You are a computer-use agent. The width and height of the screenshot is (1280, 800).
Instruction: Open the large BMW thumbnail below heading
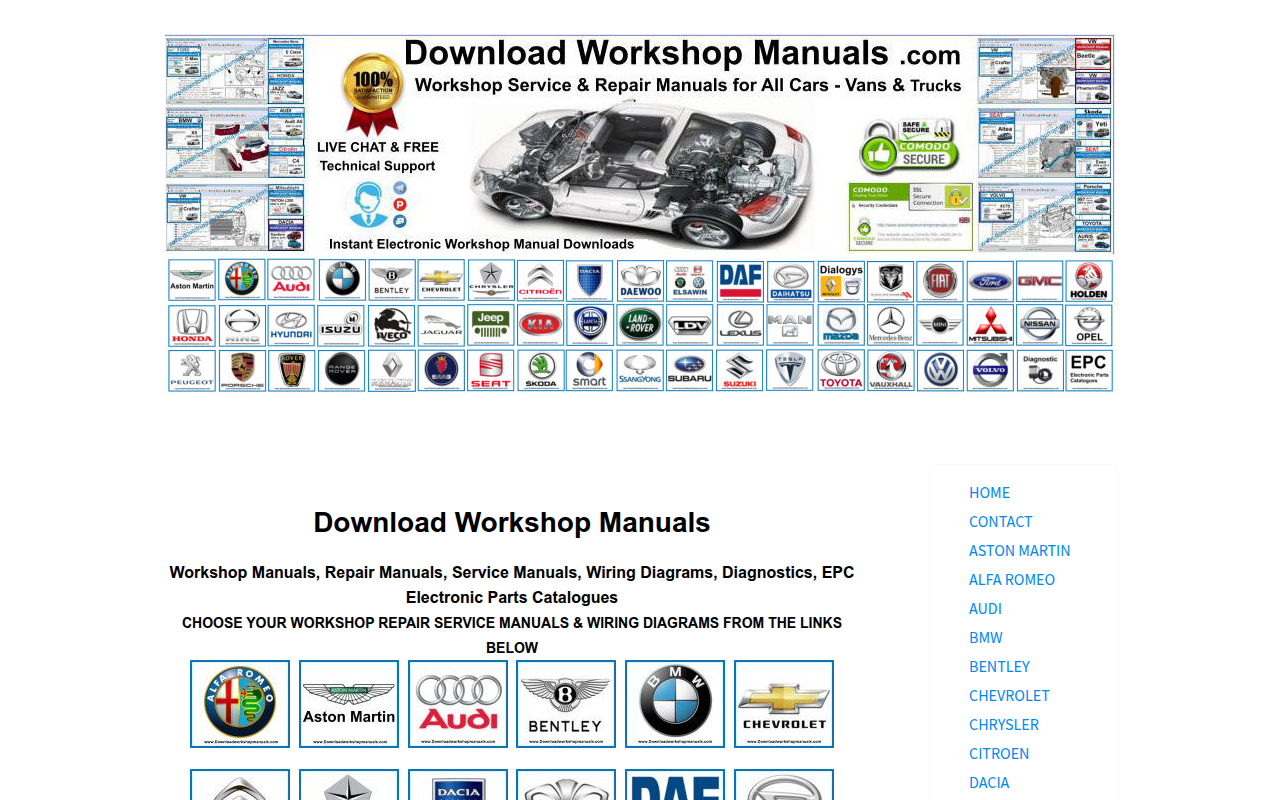(x=675, y=704)
